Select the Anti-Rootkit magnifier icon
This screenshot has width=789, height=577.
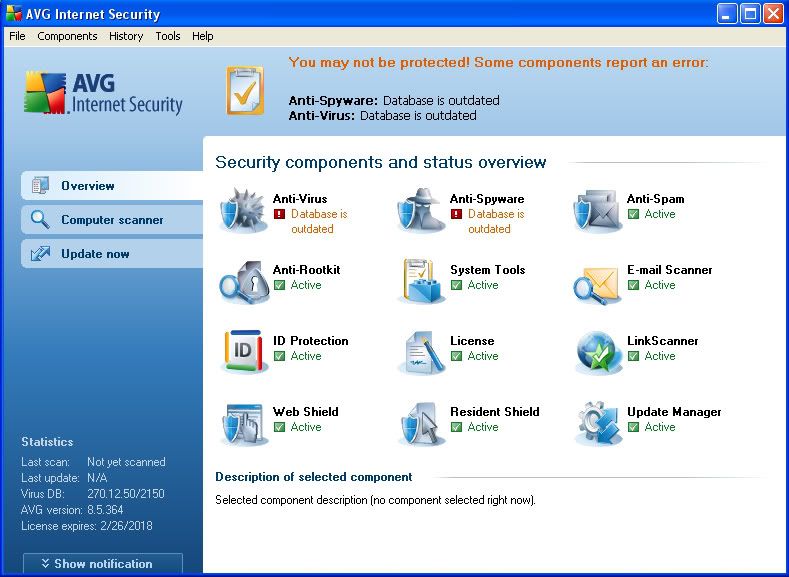tap(244, 282)
